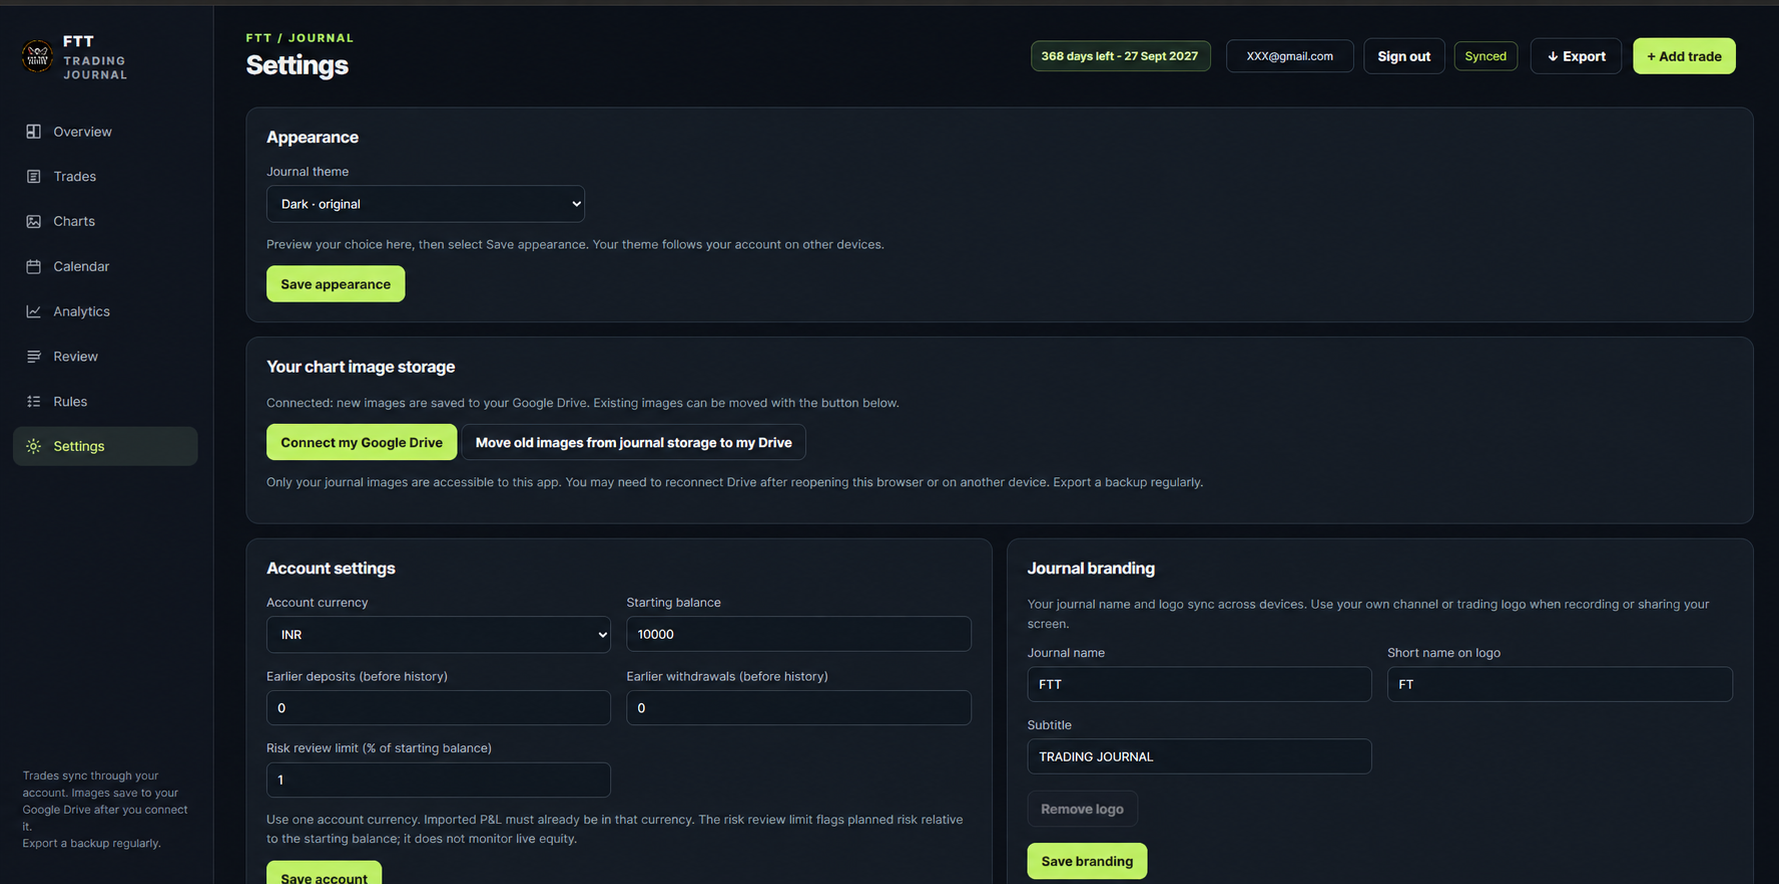The height and width of the screenshot is (884, 1779).
Task: Select the Risk review limit field
Action: 438,780
